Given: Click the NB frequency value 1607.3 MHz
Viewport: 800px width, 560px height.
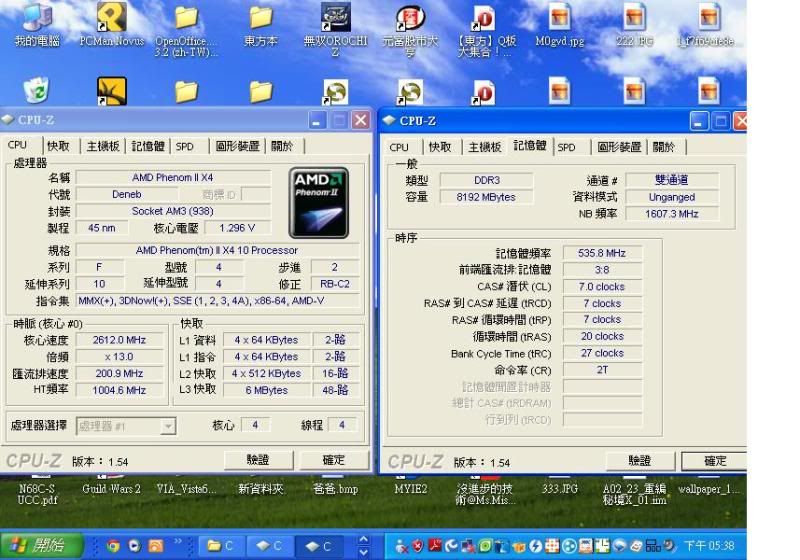Looking at the screenshot, I should (x=672, y=214).
